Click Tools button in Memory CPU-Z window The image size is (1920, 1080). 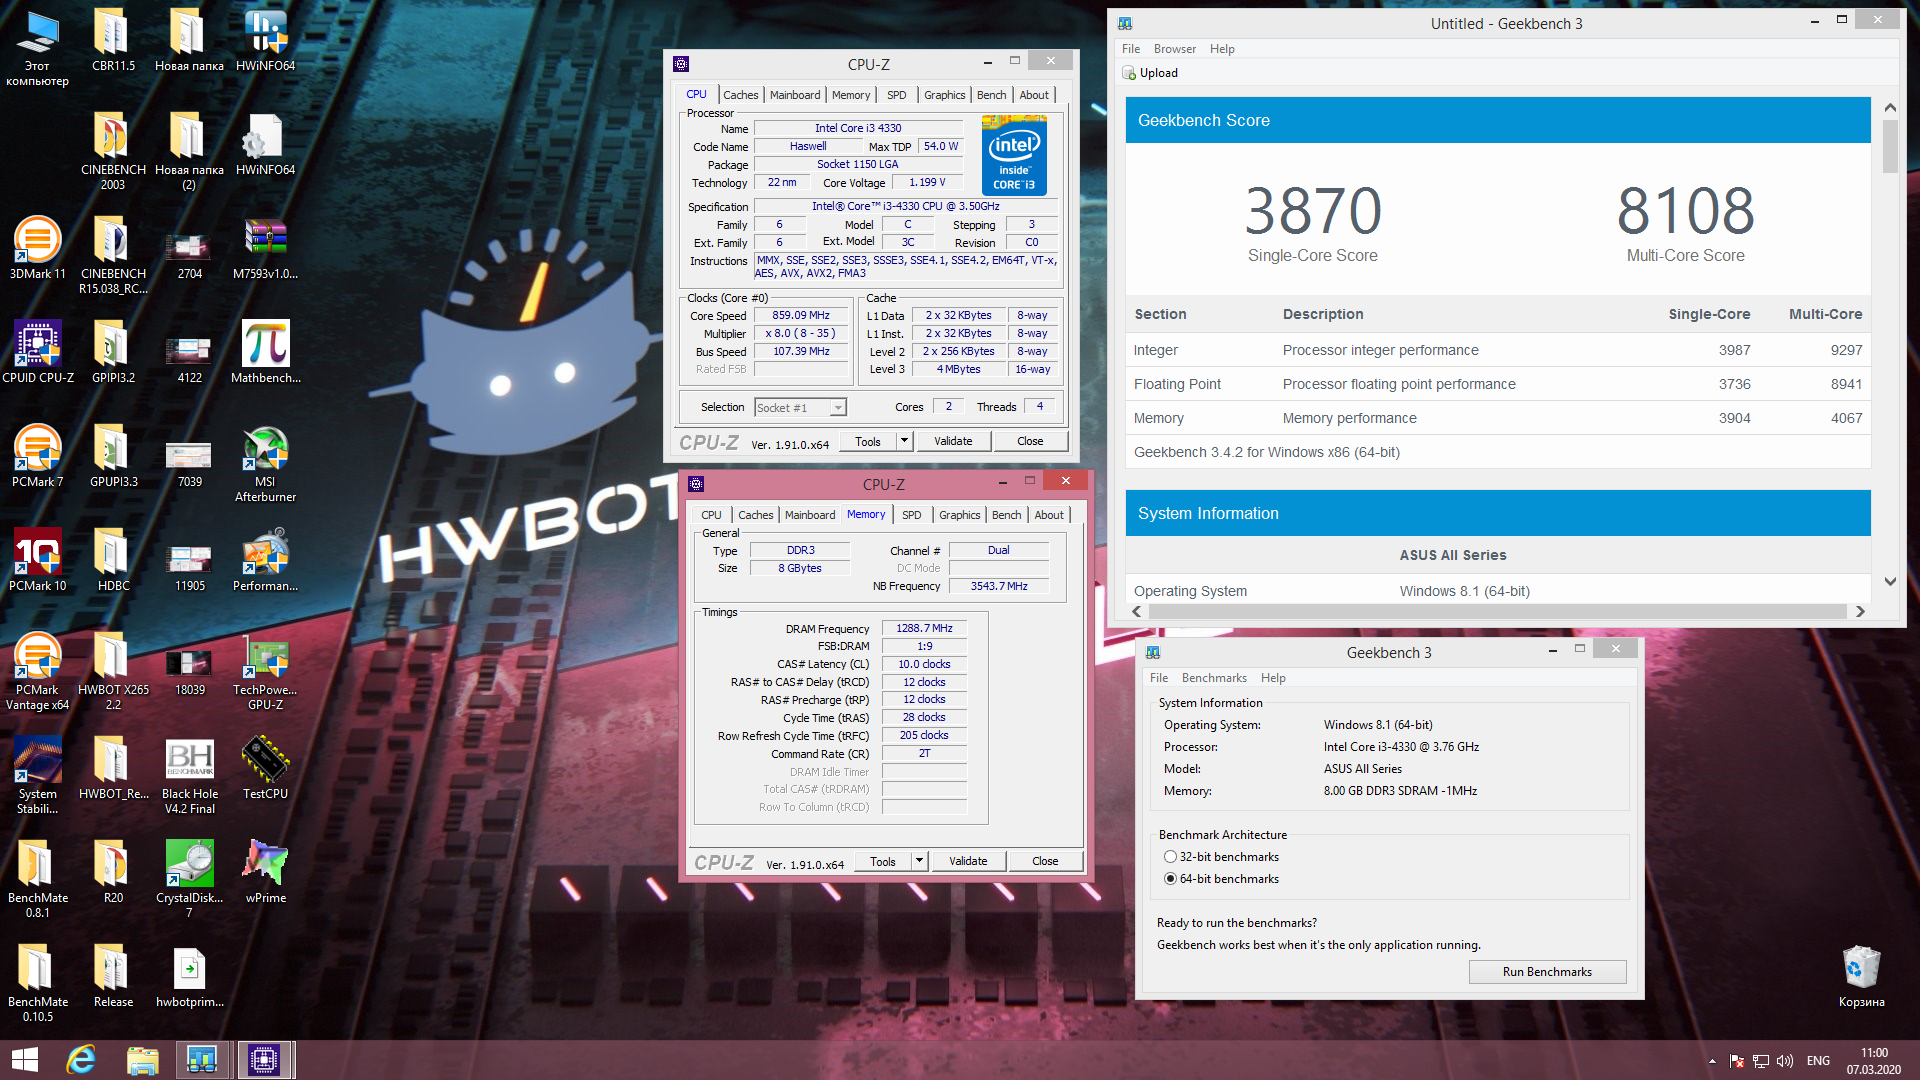[883, 861]
